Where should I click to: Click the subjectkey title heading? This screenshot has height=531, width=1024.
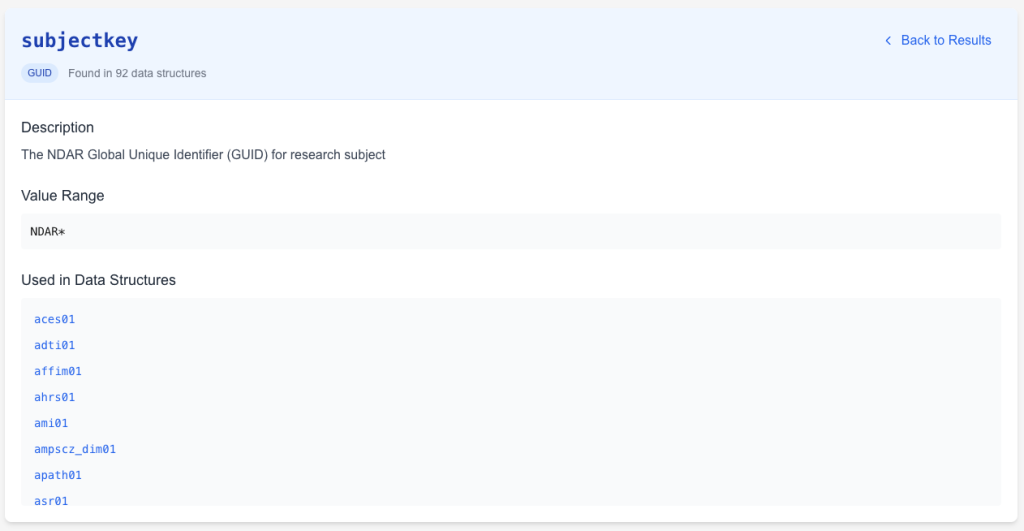pos(80,41)
